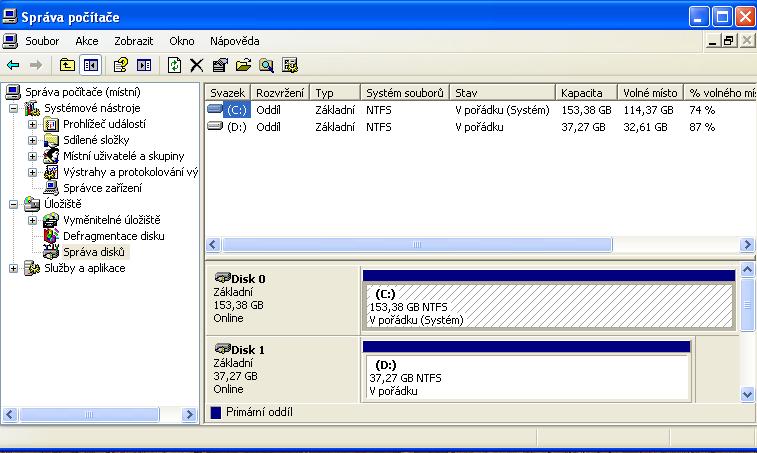Click the Explore magnifier toolbar icon
Viewport: 757px width, 453px height.
(x=266, y=65)
